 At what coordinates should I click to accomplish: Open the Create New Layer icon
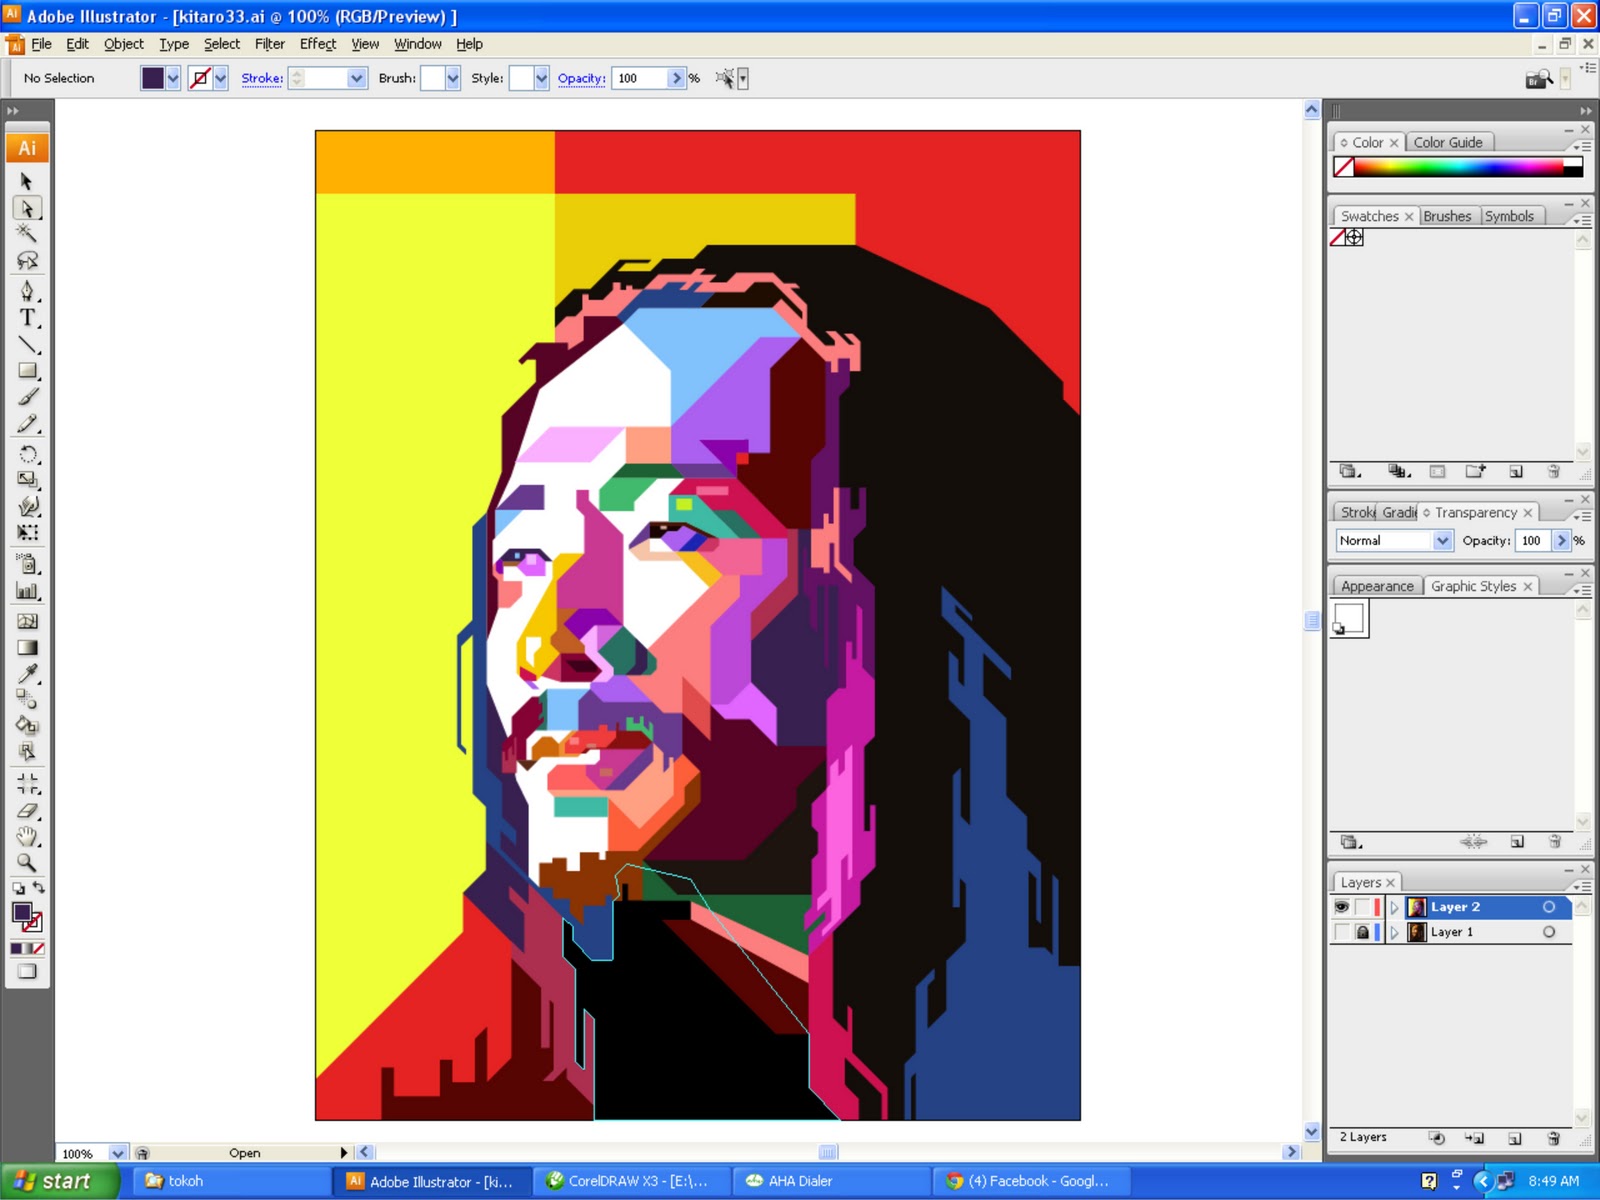pyautogui.click(x=1514, y=1138)
